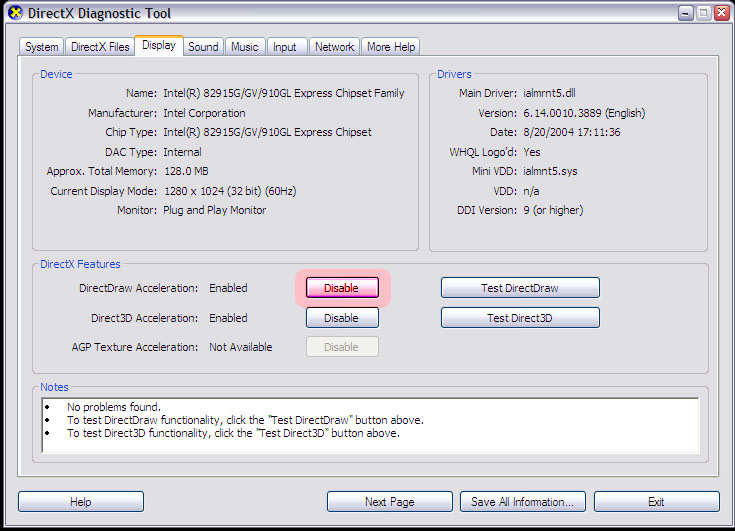
Task: Open the More Help tab
Action: tap(390, 47)
